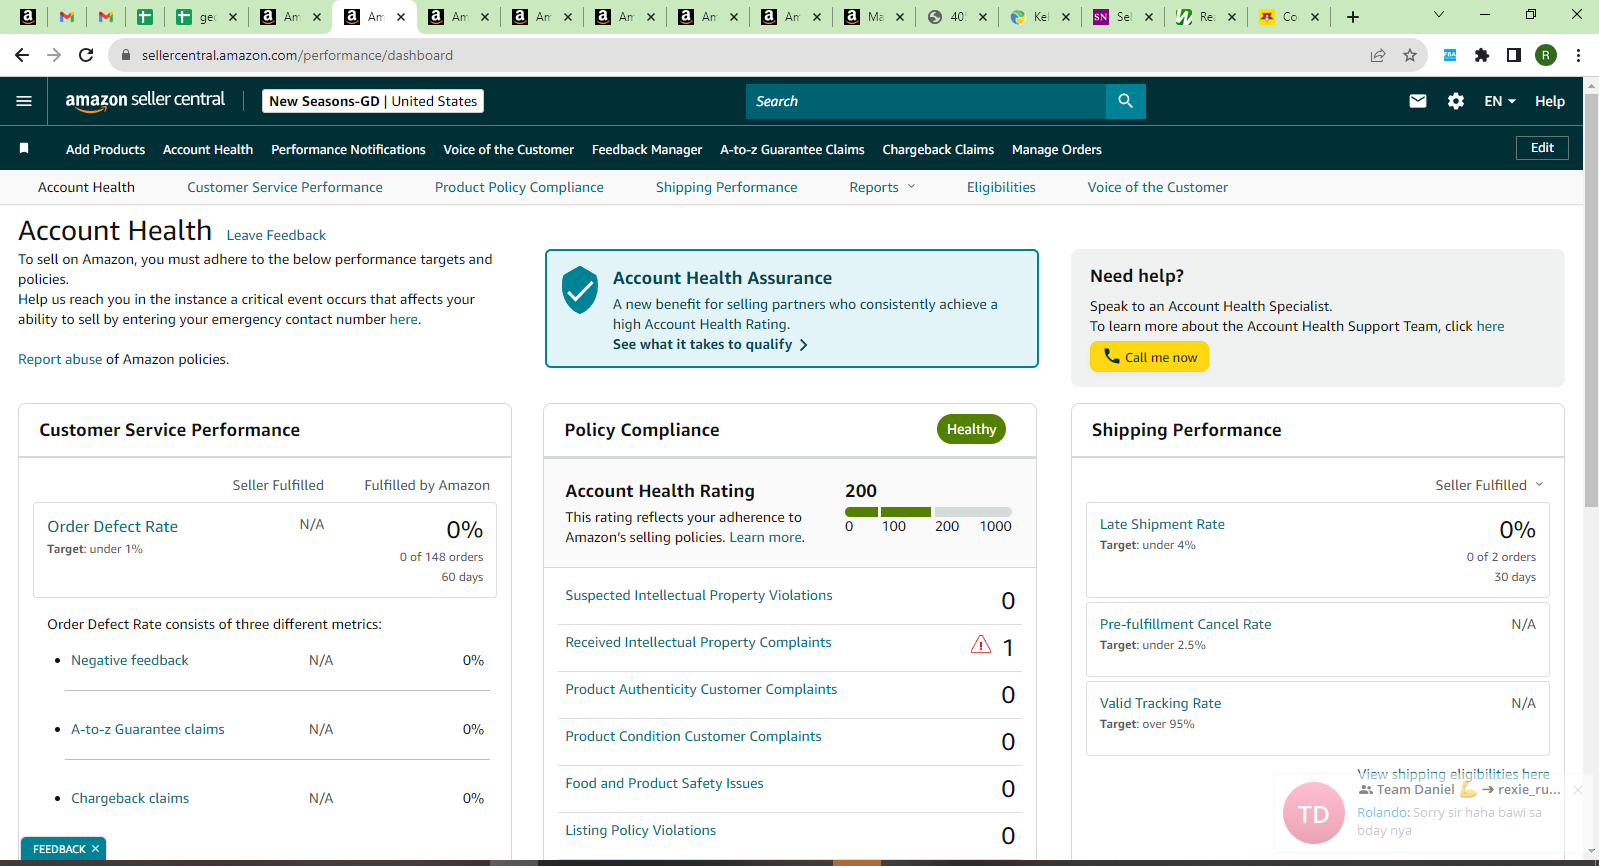Expand the browser tab search chevron
Image resolution: width=1599 pixels, height=866 pixels.
click(x=1439, y=15)
